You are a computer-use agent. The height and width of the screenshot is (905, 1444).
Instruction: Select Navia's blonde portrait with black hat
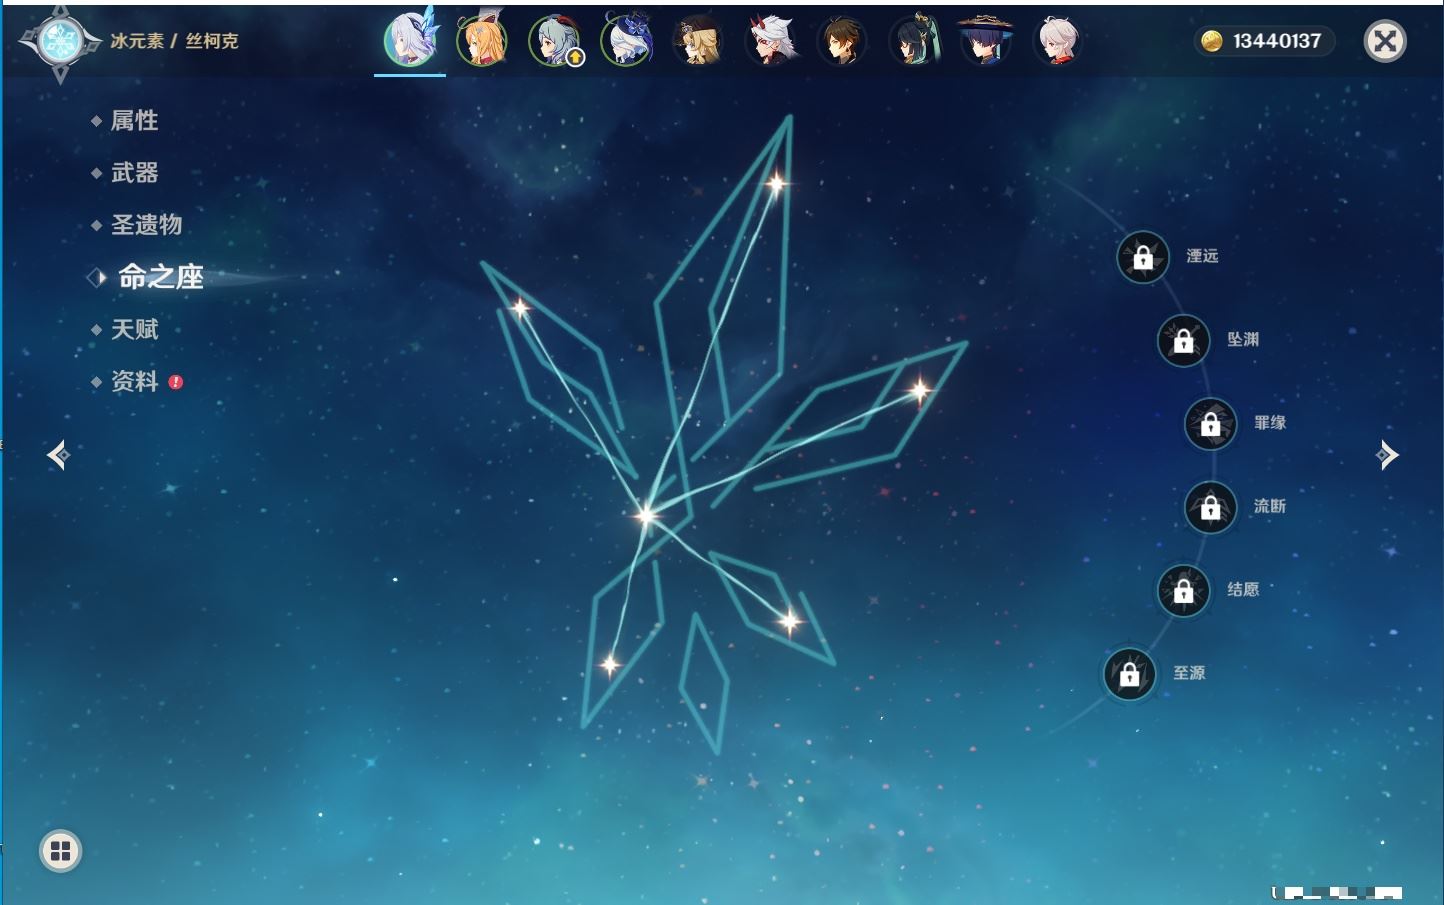[x=699, y=41]
